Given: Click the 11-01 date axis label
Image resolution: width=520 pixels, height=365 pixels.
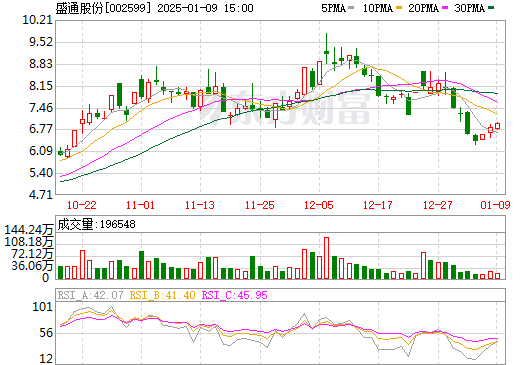Looking at the screenshot, I should click(140, 205).
